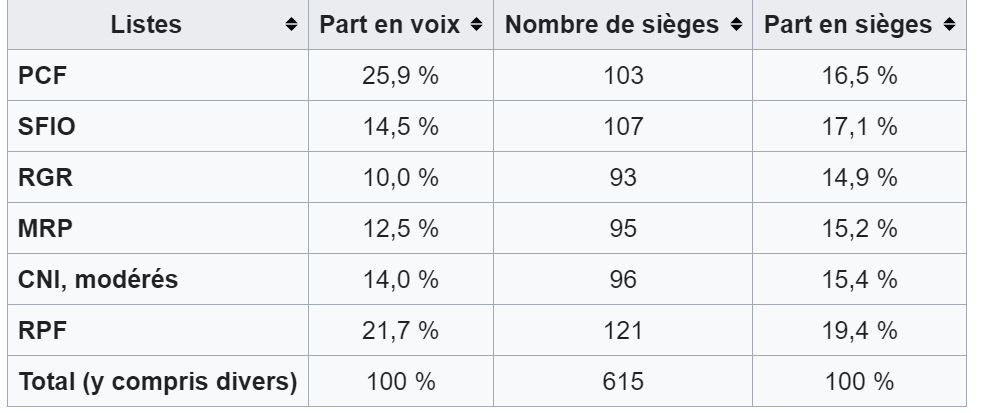Viewport: 1001px width, 413px height.
Task: Select the RPF row label
Action: point(39,331)
